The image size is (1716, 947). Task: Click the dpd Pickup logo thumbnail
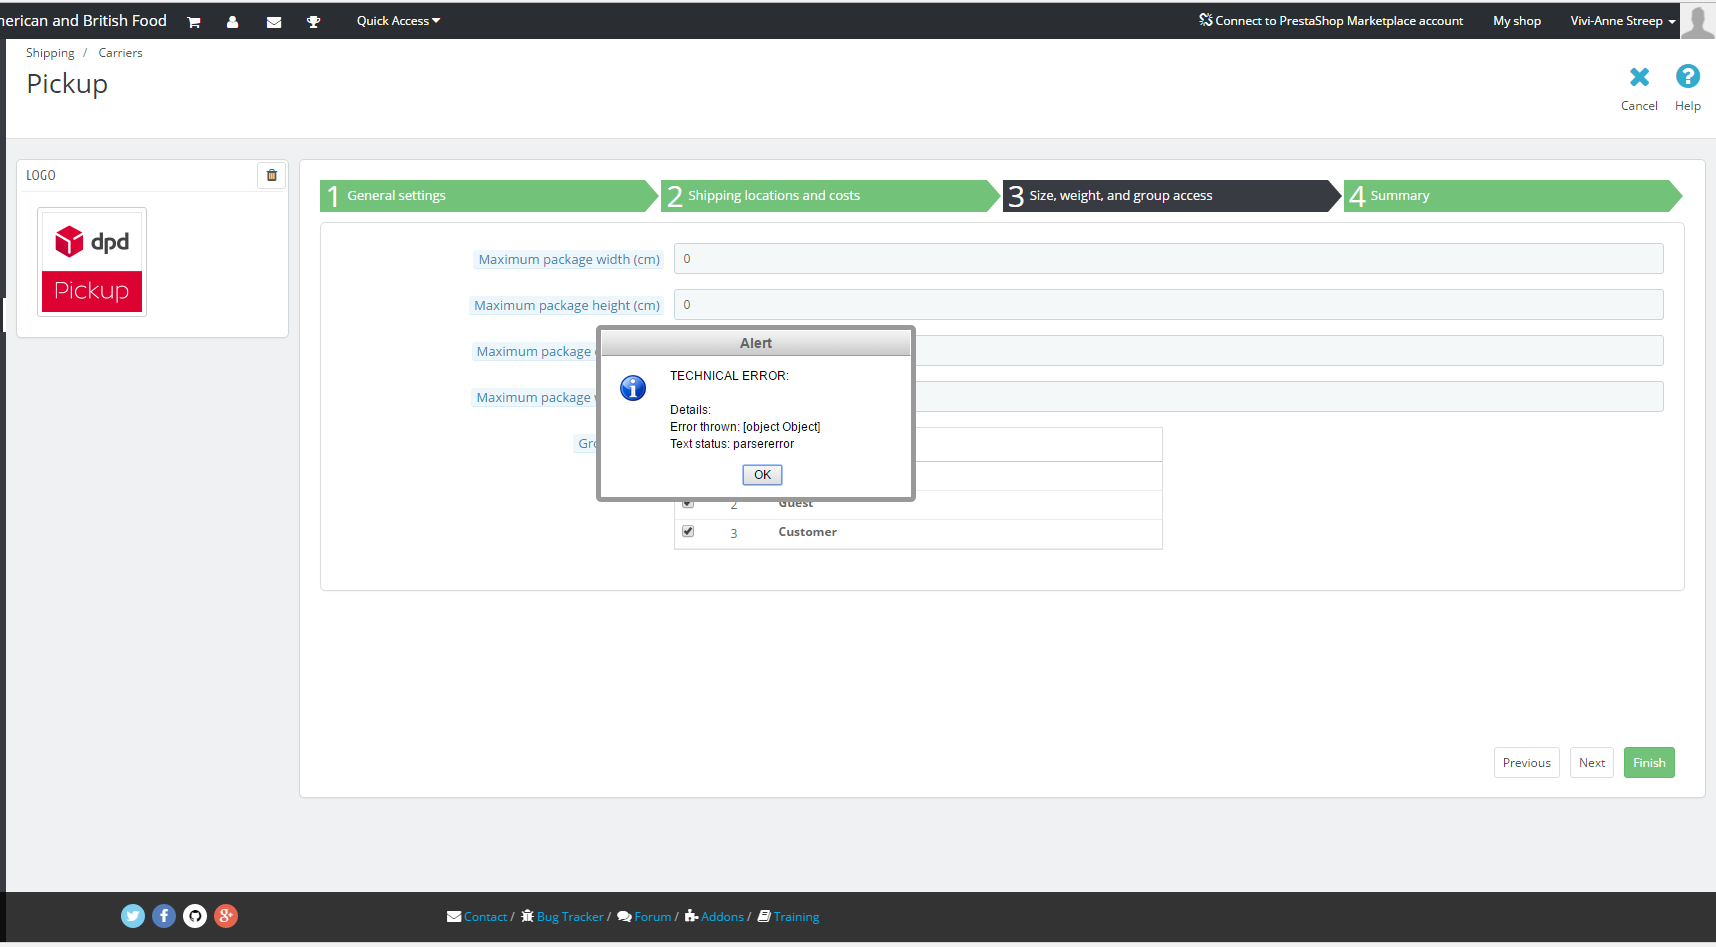click(x=92, y=262)
